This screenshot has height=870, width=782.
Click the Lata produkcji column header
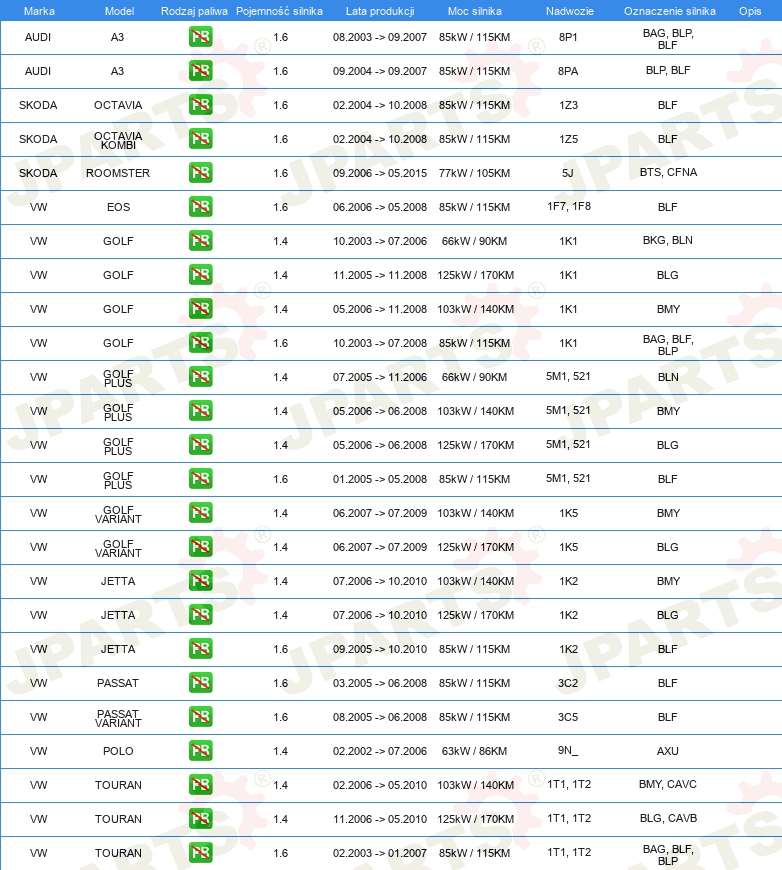(380, 11)
